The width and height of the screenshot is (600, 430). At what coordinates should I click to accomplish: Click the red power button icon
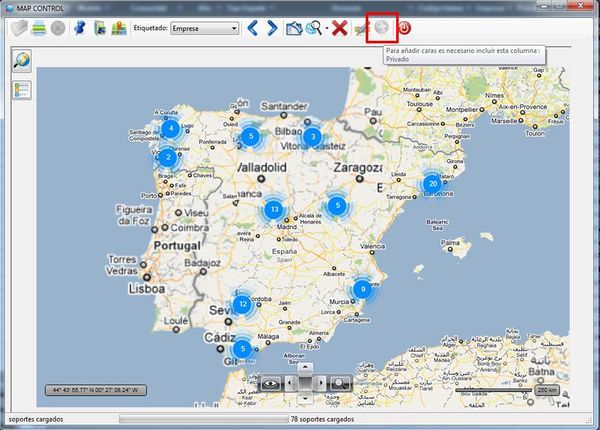click(x=405, y=28)
